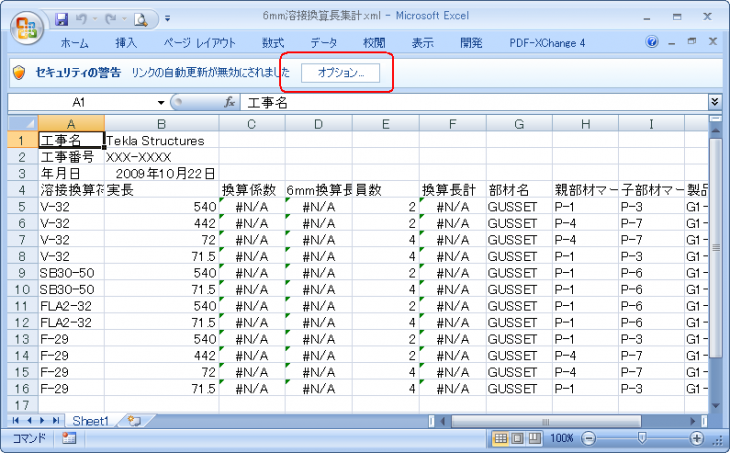Open the Excel Help question mark icon

click(x=652, y=43)
